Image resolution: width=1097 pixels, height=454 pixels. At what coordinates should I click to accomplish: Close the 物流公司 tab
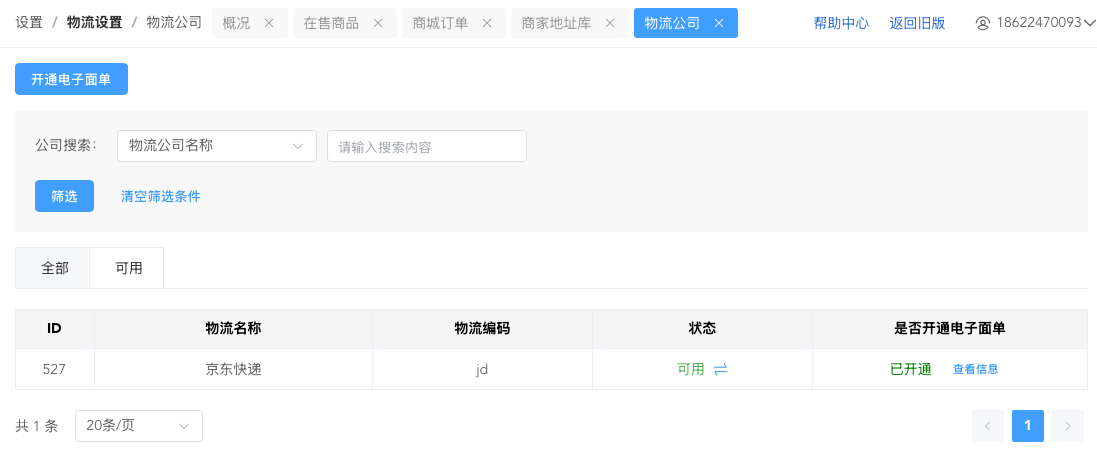(x=718, y=23)
